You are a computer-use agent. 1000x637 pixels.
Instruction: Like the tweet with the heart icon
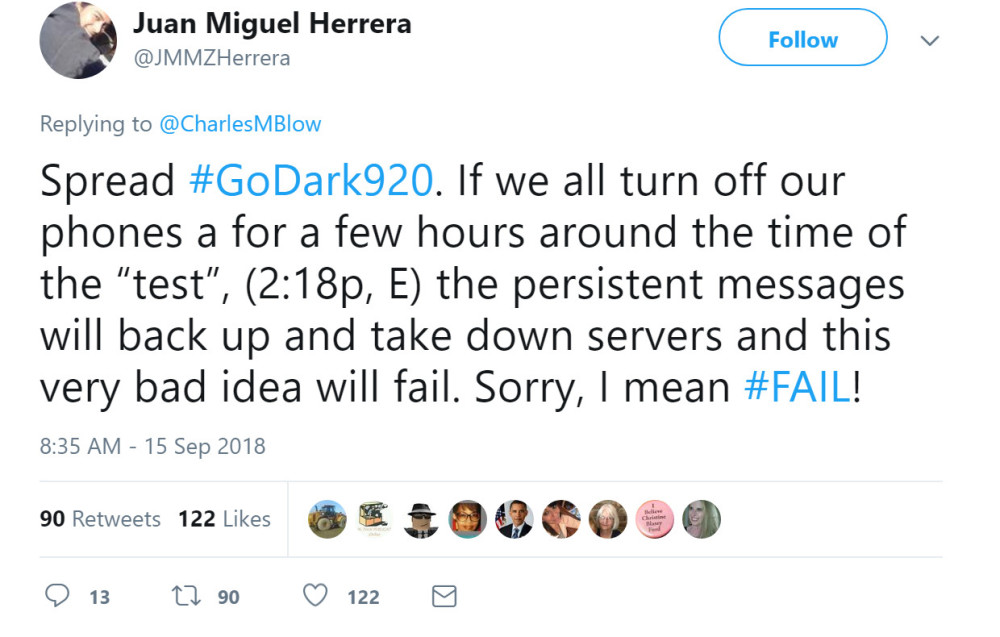coord(316,597)
